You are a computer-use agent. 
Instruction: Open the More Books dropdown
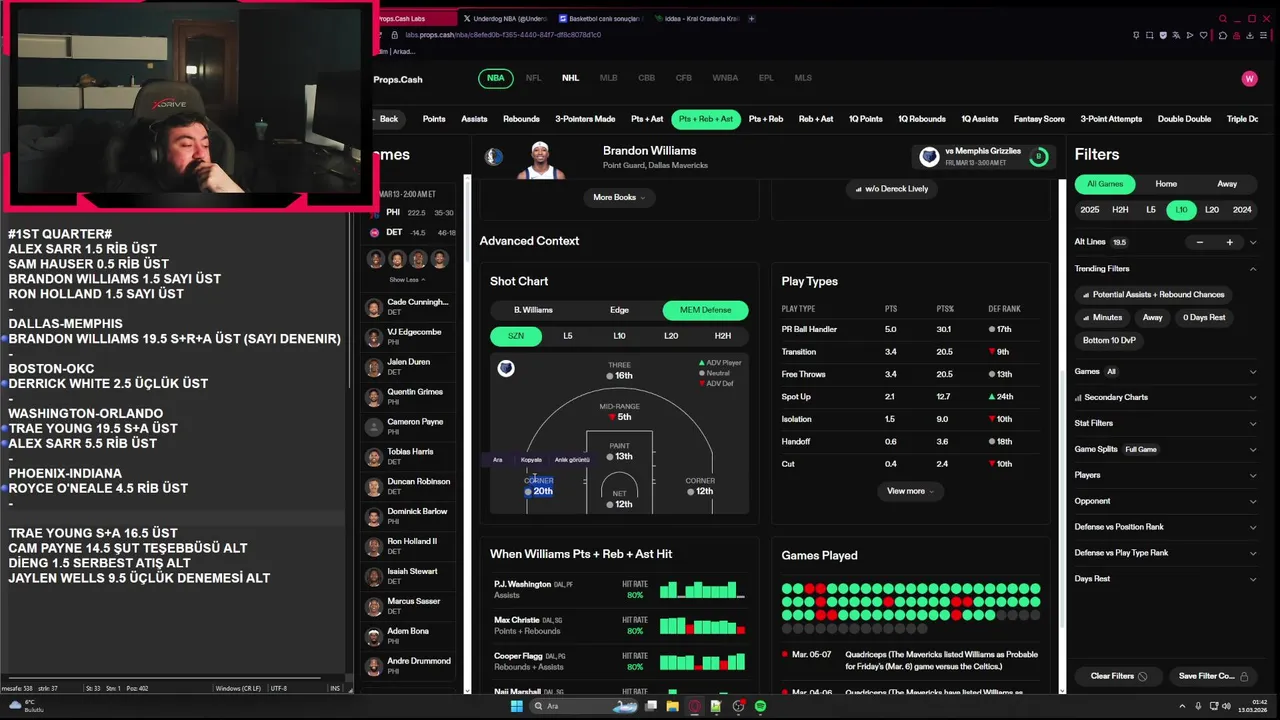[619, 197]
